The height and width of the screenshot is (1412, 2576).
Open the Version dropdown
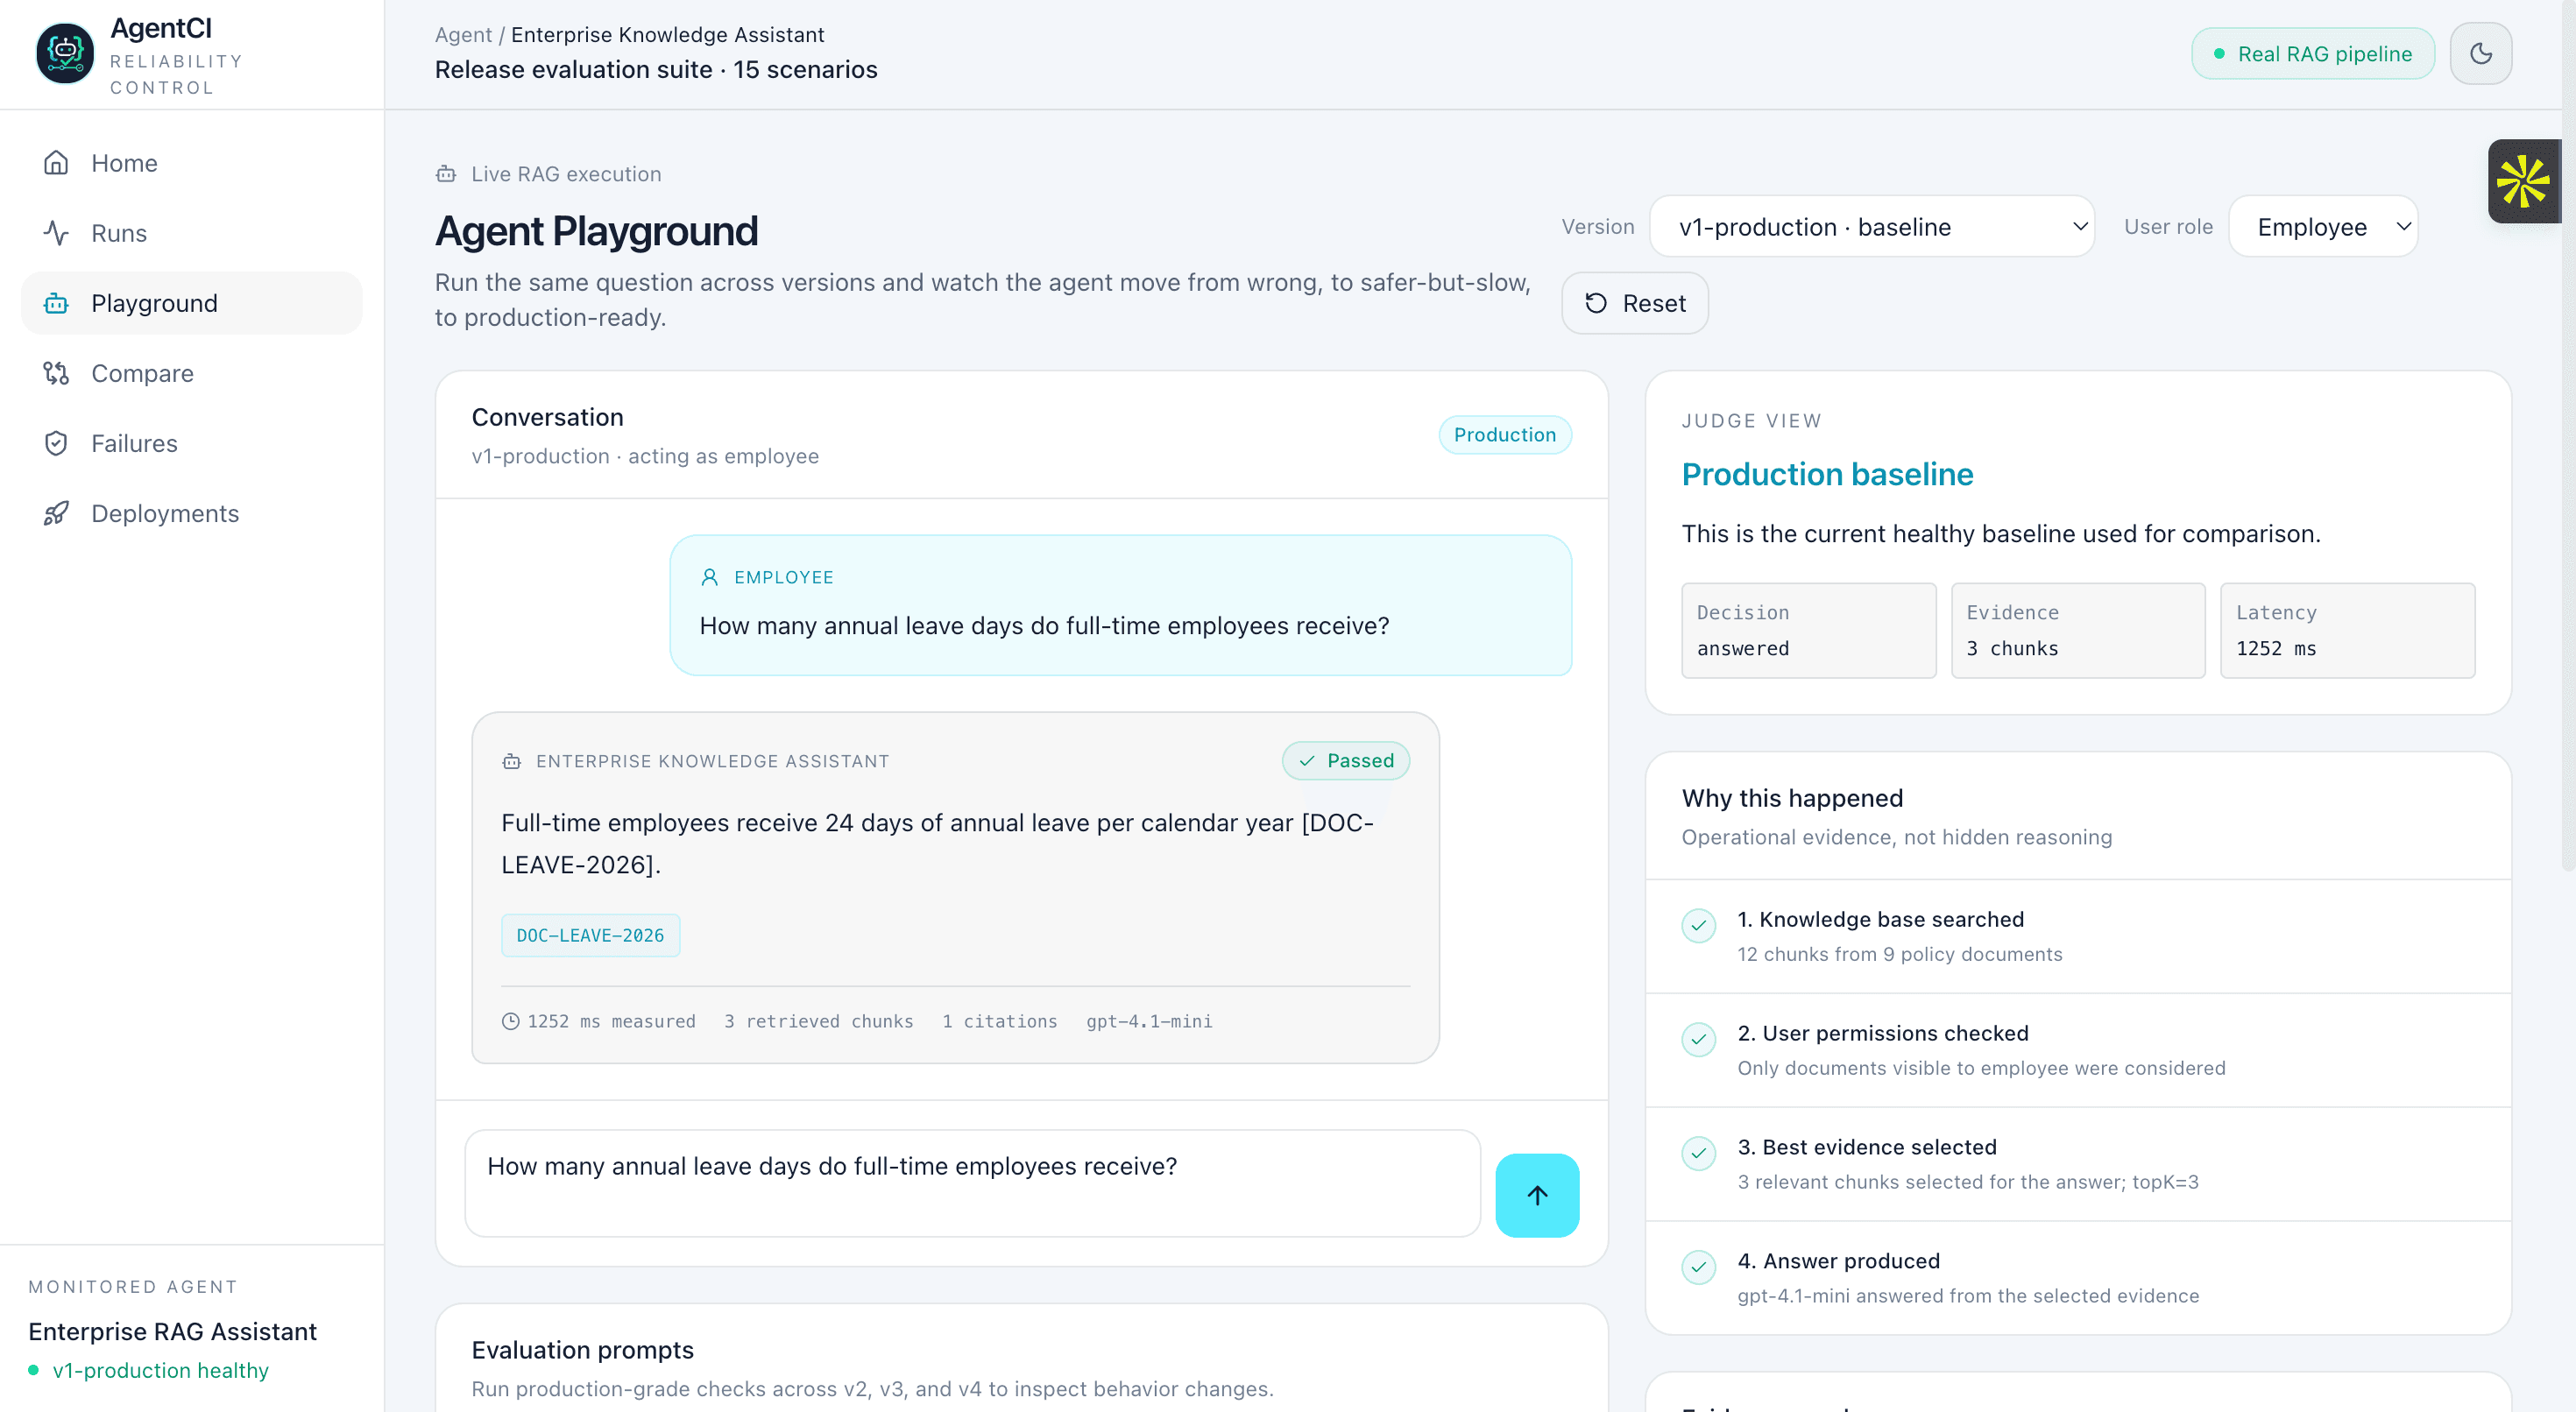coord(1871,227)
